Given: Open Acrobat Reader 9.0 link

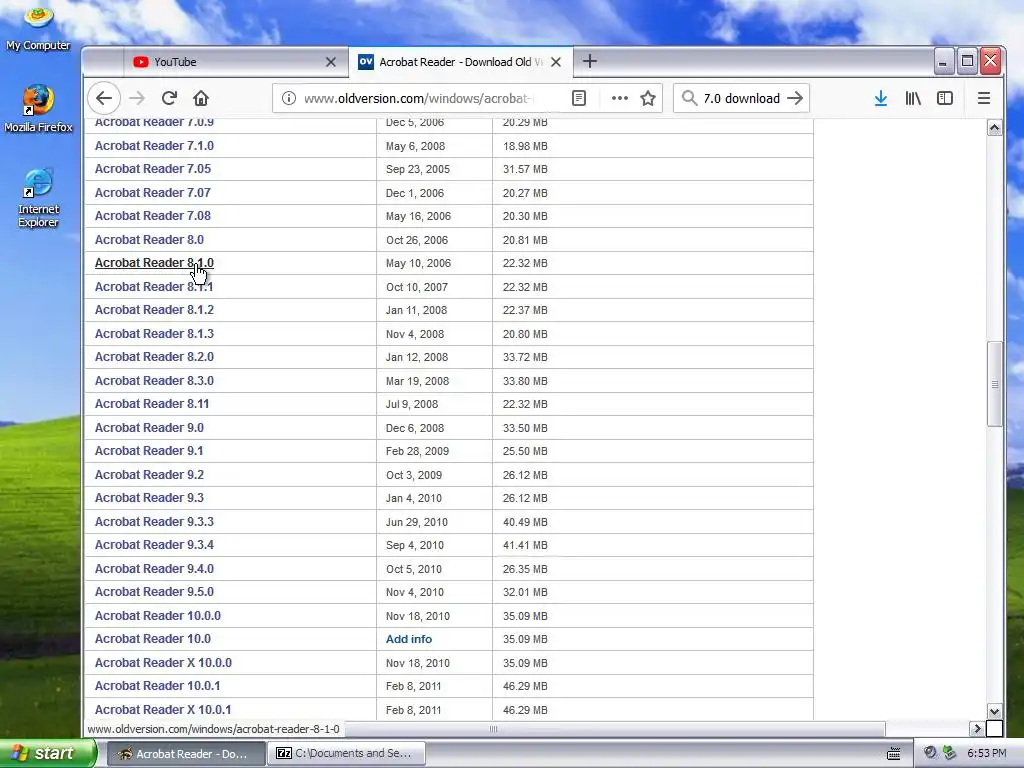Looking at the screenshot, I should pyautogui.click(x=150, y=428).
